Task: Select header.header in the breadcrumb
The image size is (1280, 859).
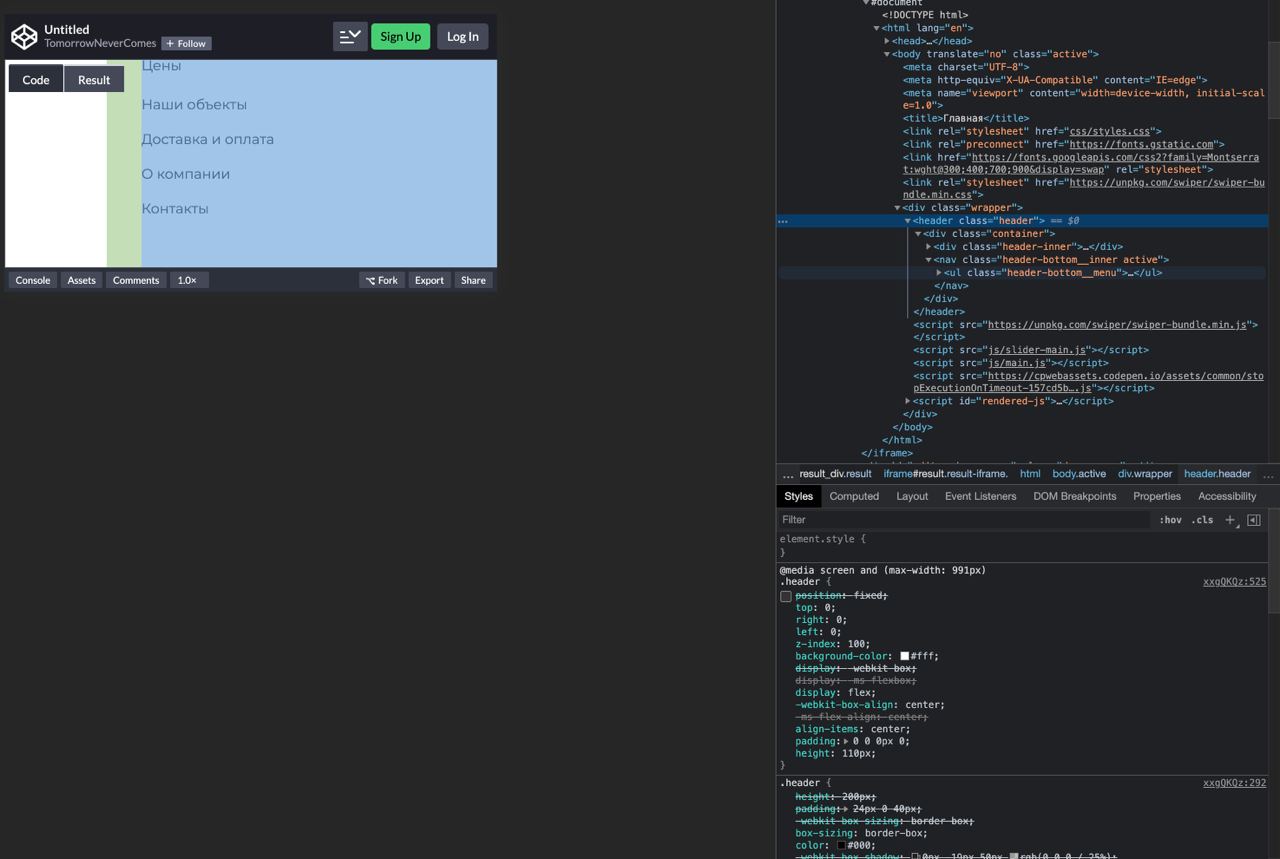Action: (x=1217, y=474)
